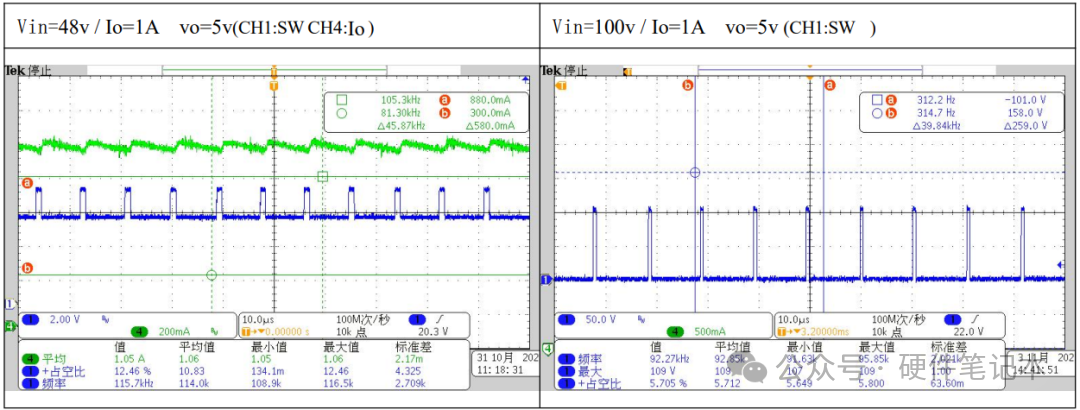Click the Δ39.84kHz cursor delta readout
Viewport: 1080px width, 410px height.
click(x=936, y=125)
